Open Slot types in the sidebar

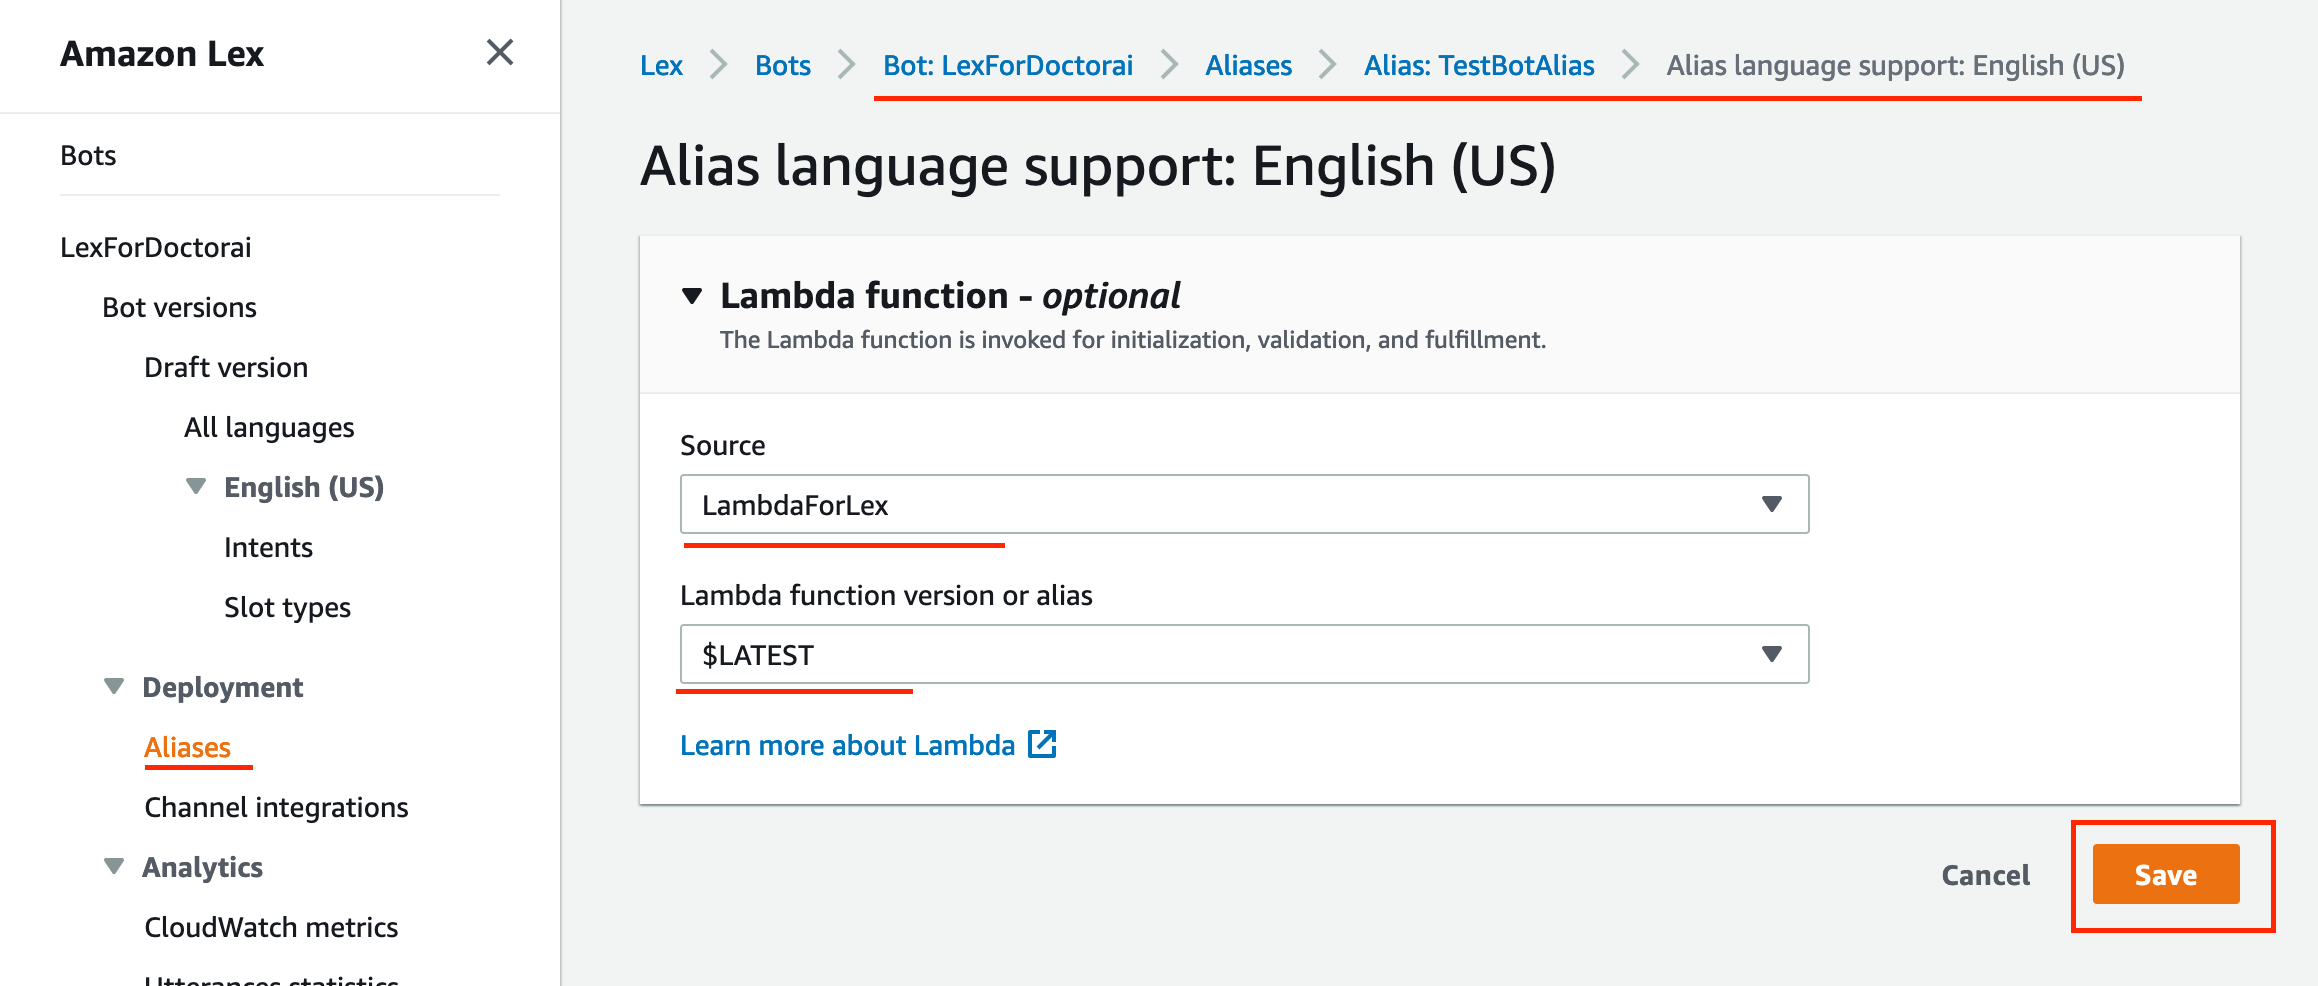point(287,608)
